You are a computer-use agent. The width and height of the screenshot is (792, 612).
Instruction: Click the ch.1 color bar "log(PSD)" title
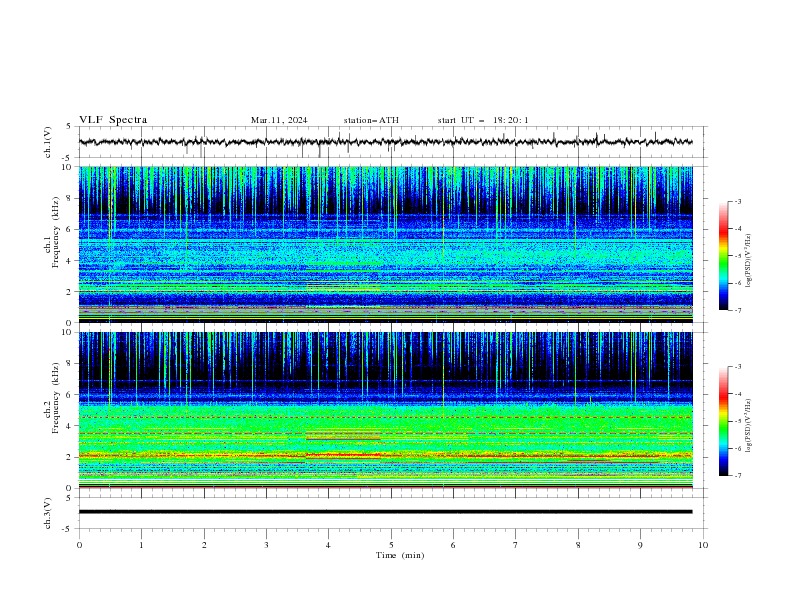[x=749, y=261]
